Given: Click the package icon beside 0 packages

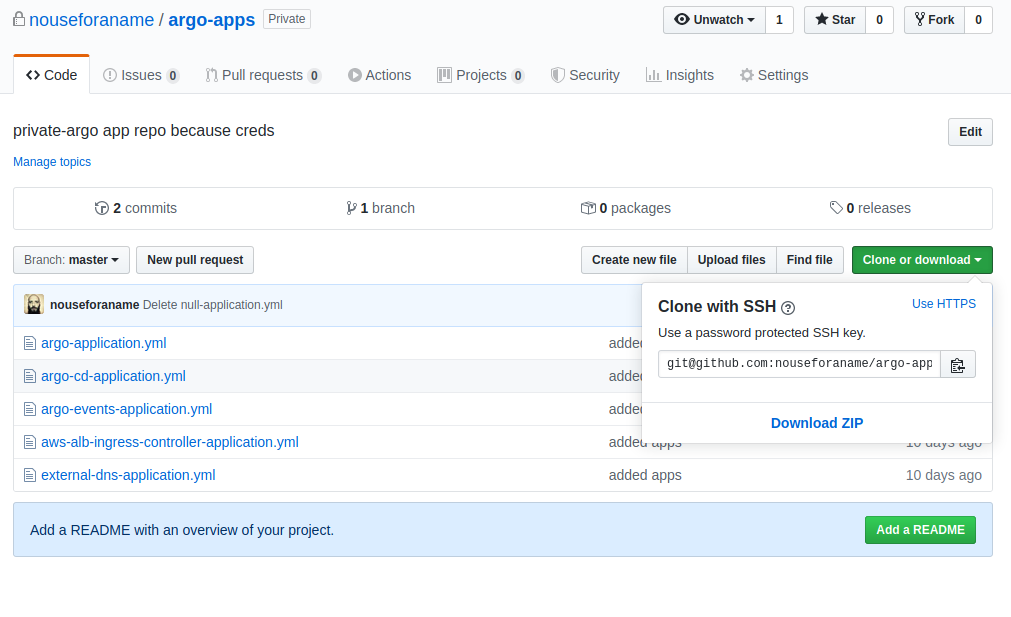Looking at the screenshot, I should (588, 208).
